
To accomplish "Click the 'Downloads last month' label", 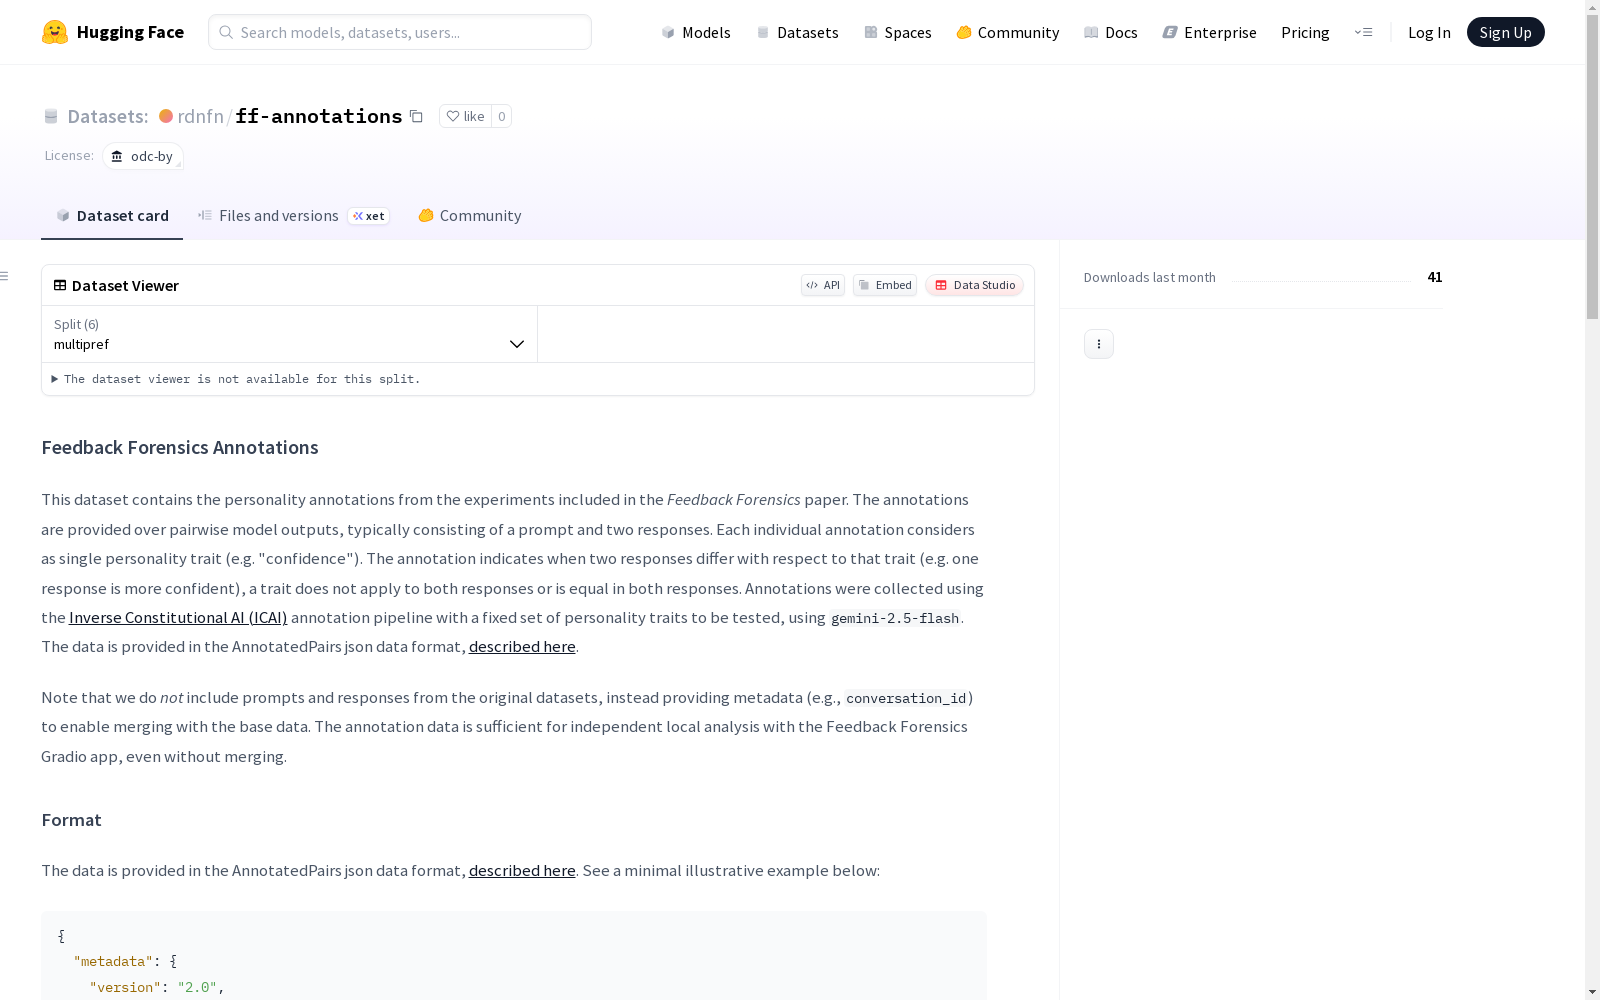I will coord(1150,277).
